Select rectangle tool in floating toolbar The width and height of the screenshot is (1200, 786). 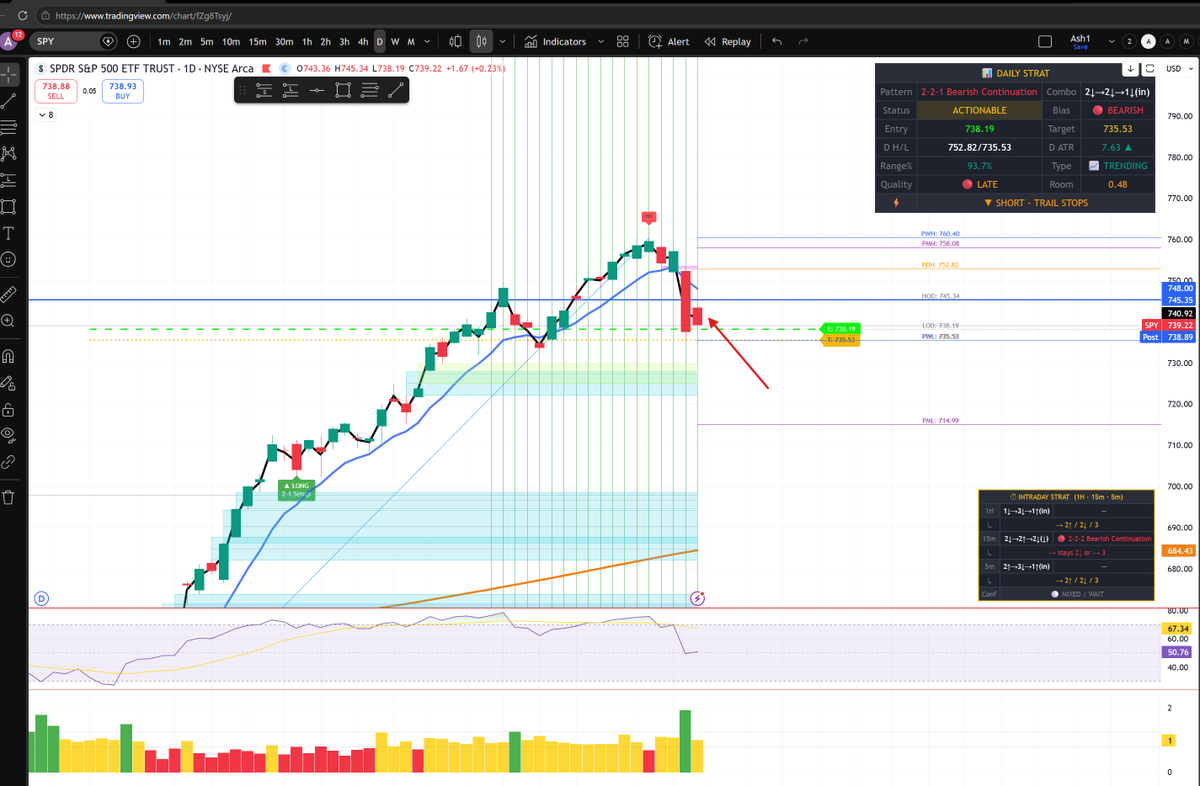(x=343, y=90)
